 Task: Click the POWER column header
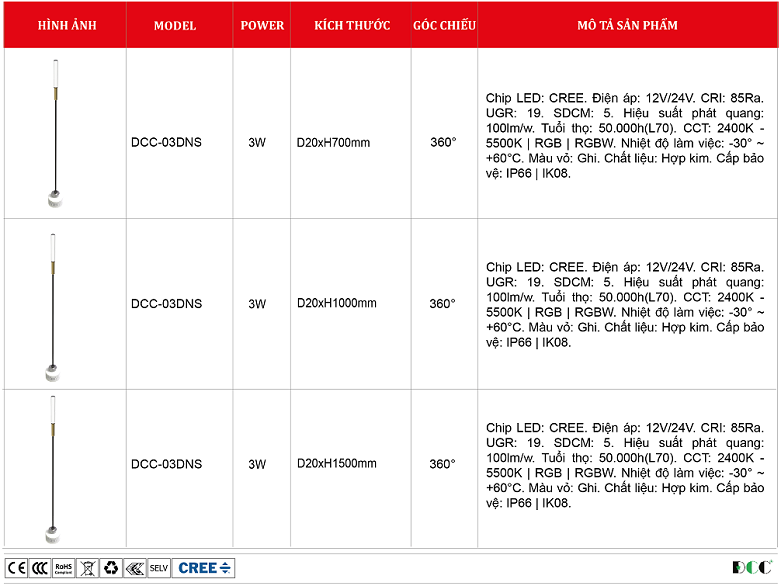(x=262, y=26)
